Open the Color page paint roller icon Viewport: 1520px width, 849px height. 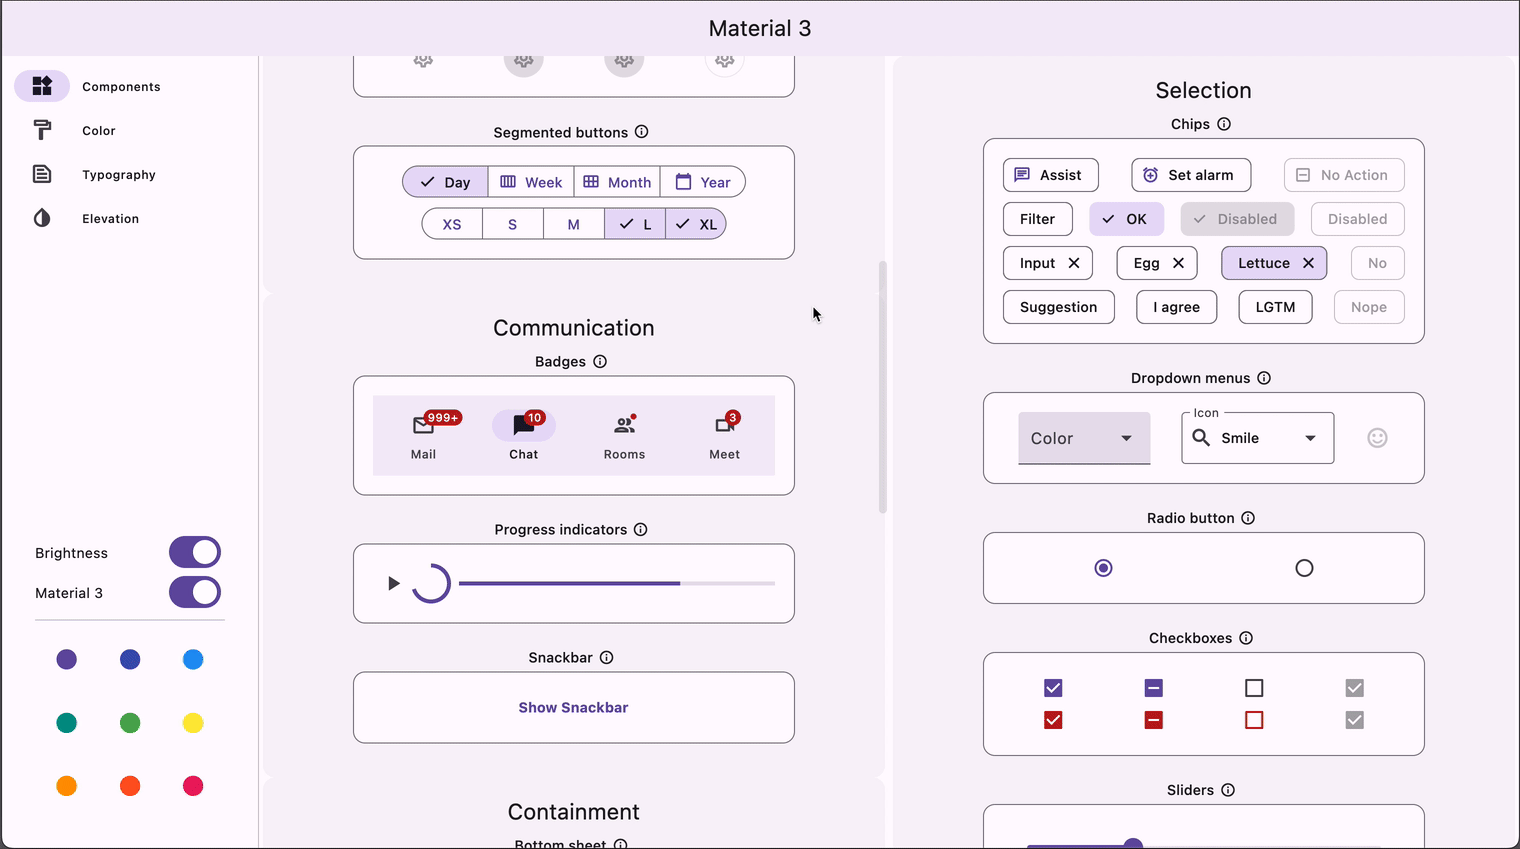tap(42, 130)
